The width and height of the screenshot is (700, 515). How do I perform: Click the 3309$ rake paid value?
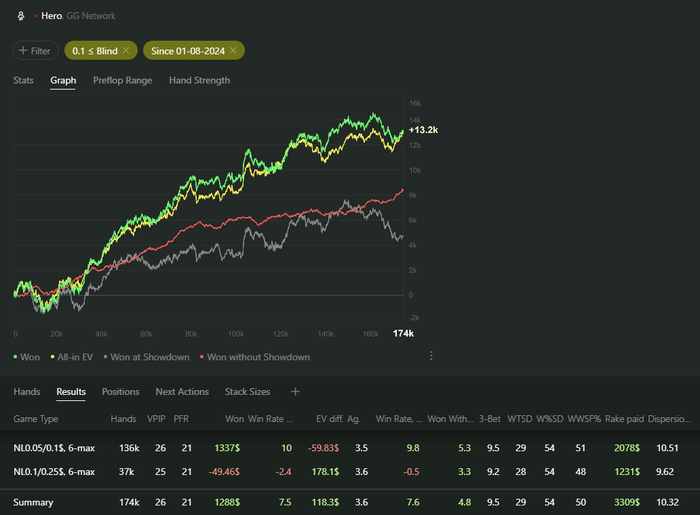pyautogui.click(x=627, y=502)
